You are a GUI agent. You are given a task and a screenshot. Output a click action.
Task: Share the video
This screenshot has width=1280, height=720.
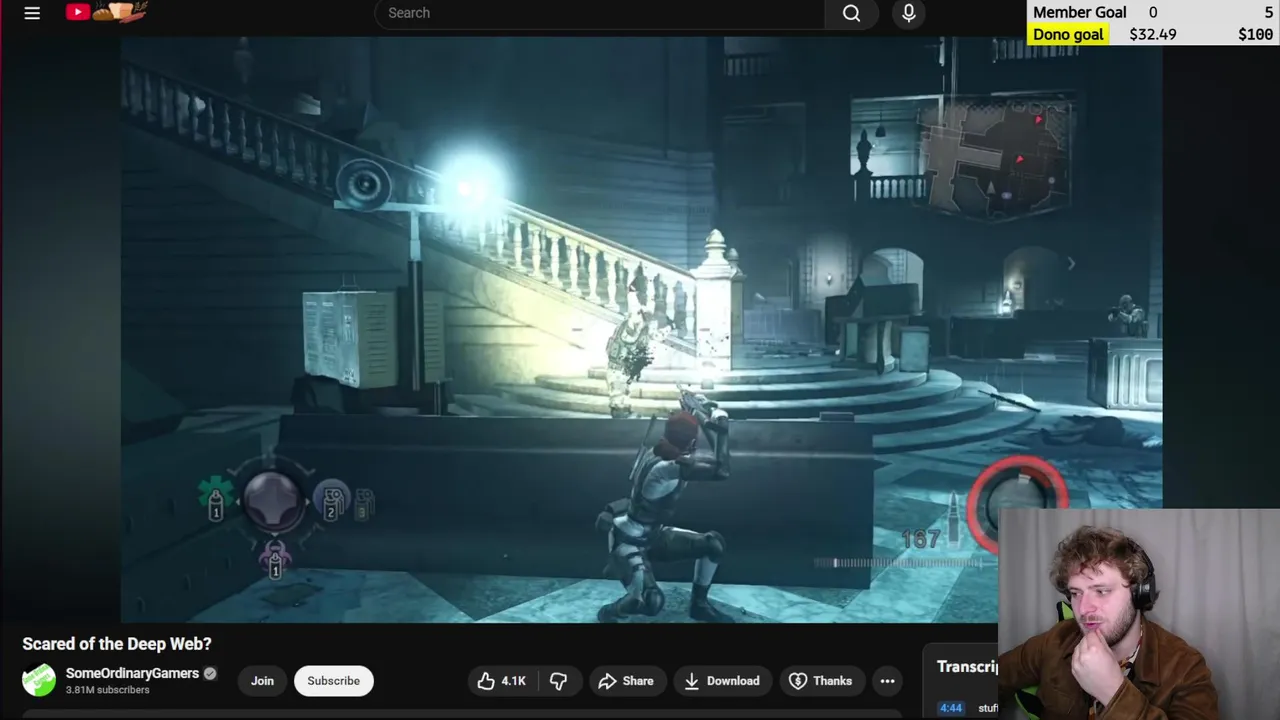pos(626,681)
